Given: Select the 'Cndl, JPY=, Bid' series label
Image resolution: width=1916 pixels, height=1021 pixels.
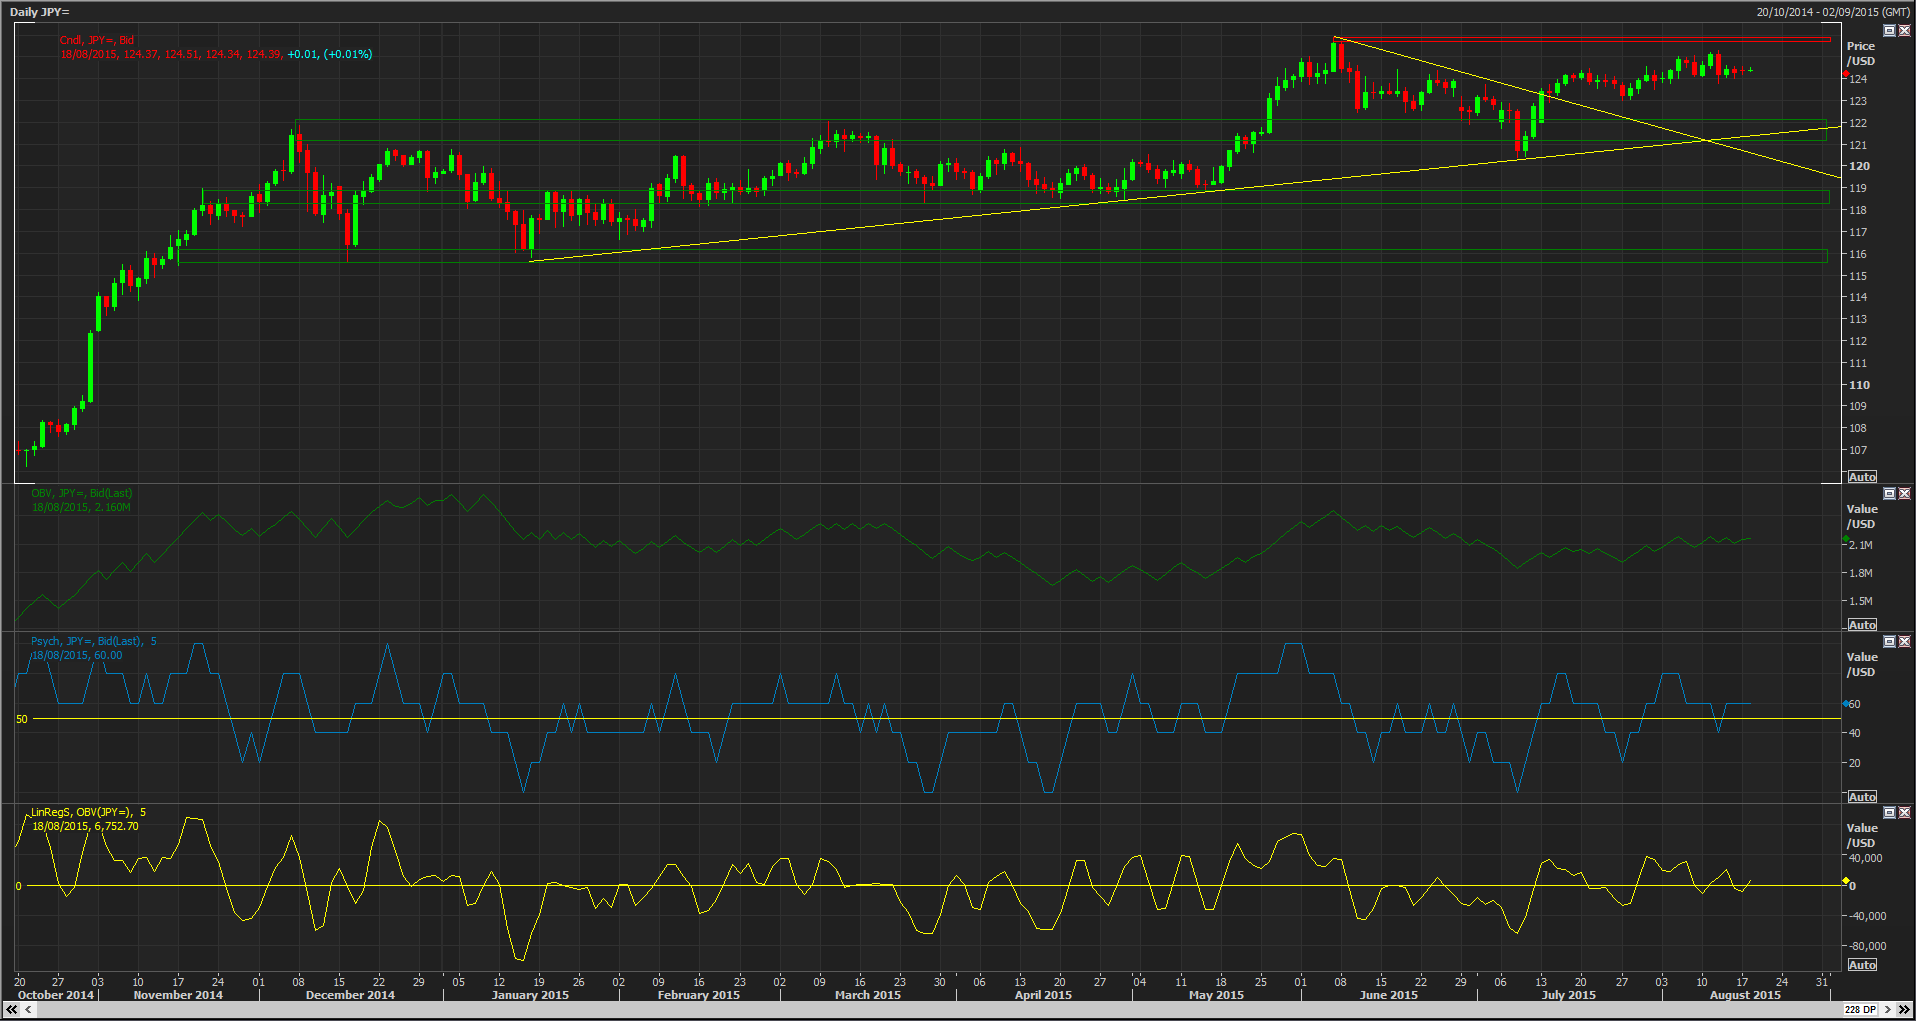Looking at the screenshot, I should tap(97, 41).
